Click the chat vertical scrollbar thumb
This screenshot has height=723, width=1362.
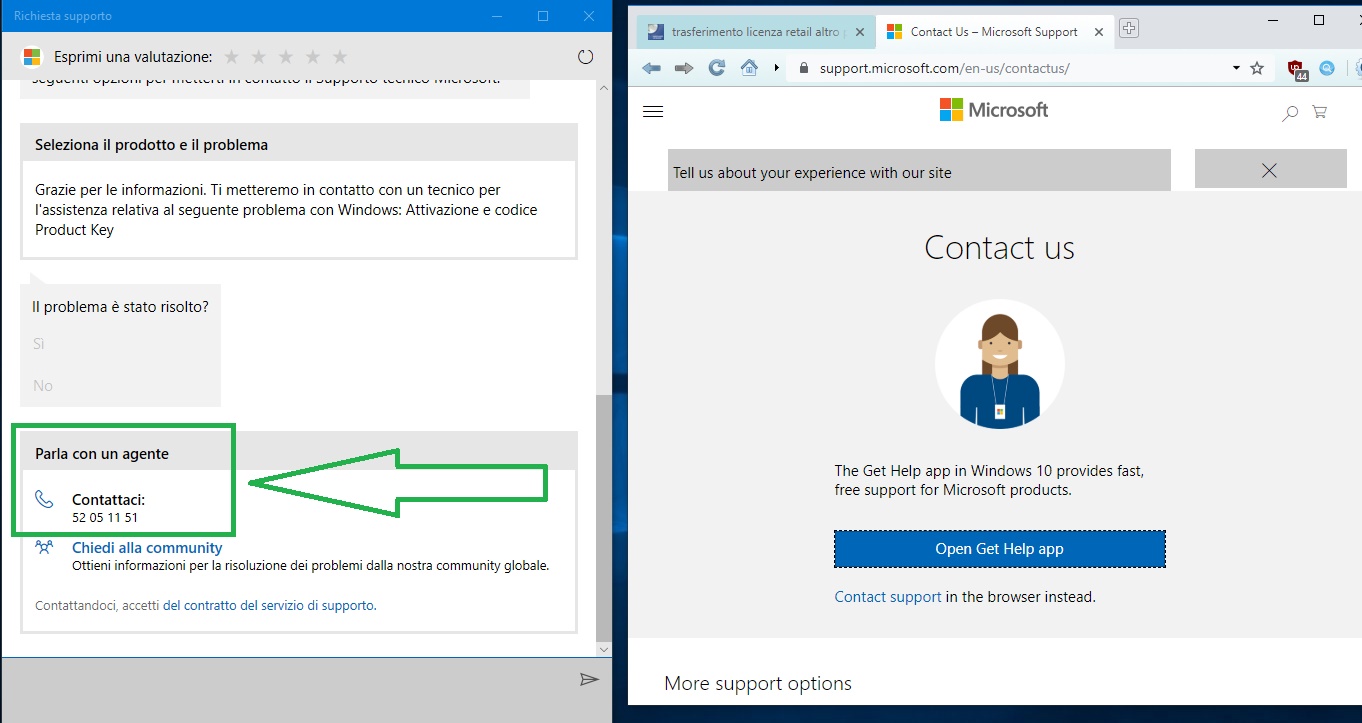click(603, 517)
